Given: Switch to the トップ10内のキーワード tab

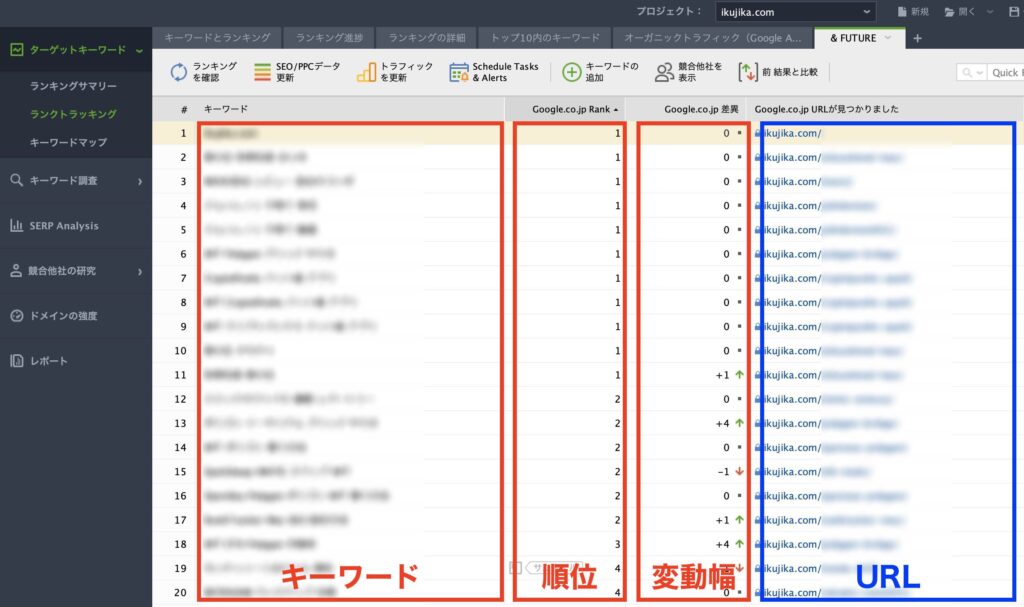Looking at the screenshot, I should click(545, 38).
